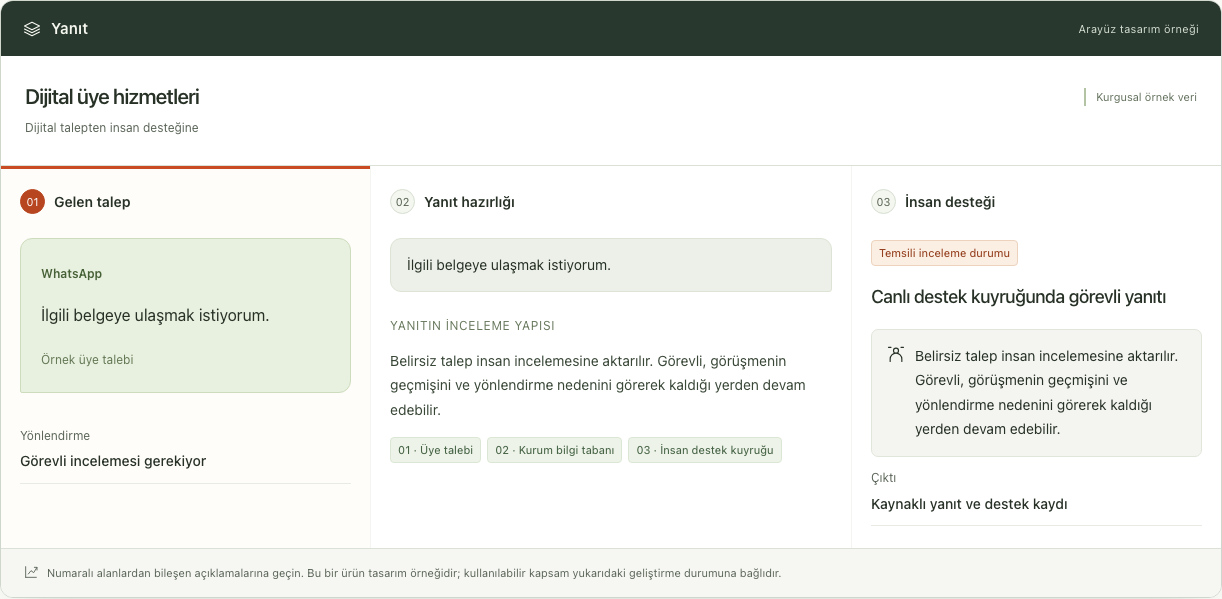Select step 02 number badge
The width and height of the screenshot is (1222, 599).
pyautogui.click(x=402, y=202)
